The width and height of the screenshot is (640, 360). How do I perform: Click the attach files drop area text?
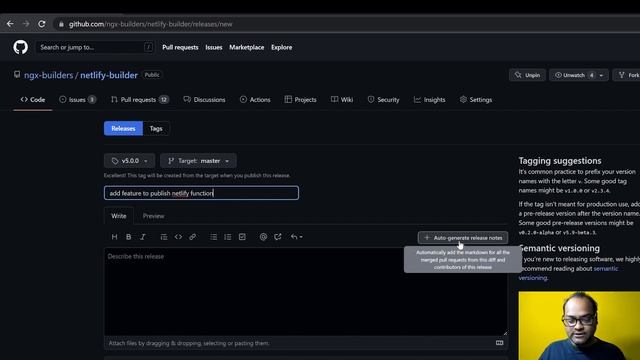(x=189, y=343)
